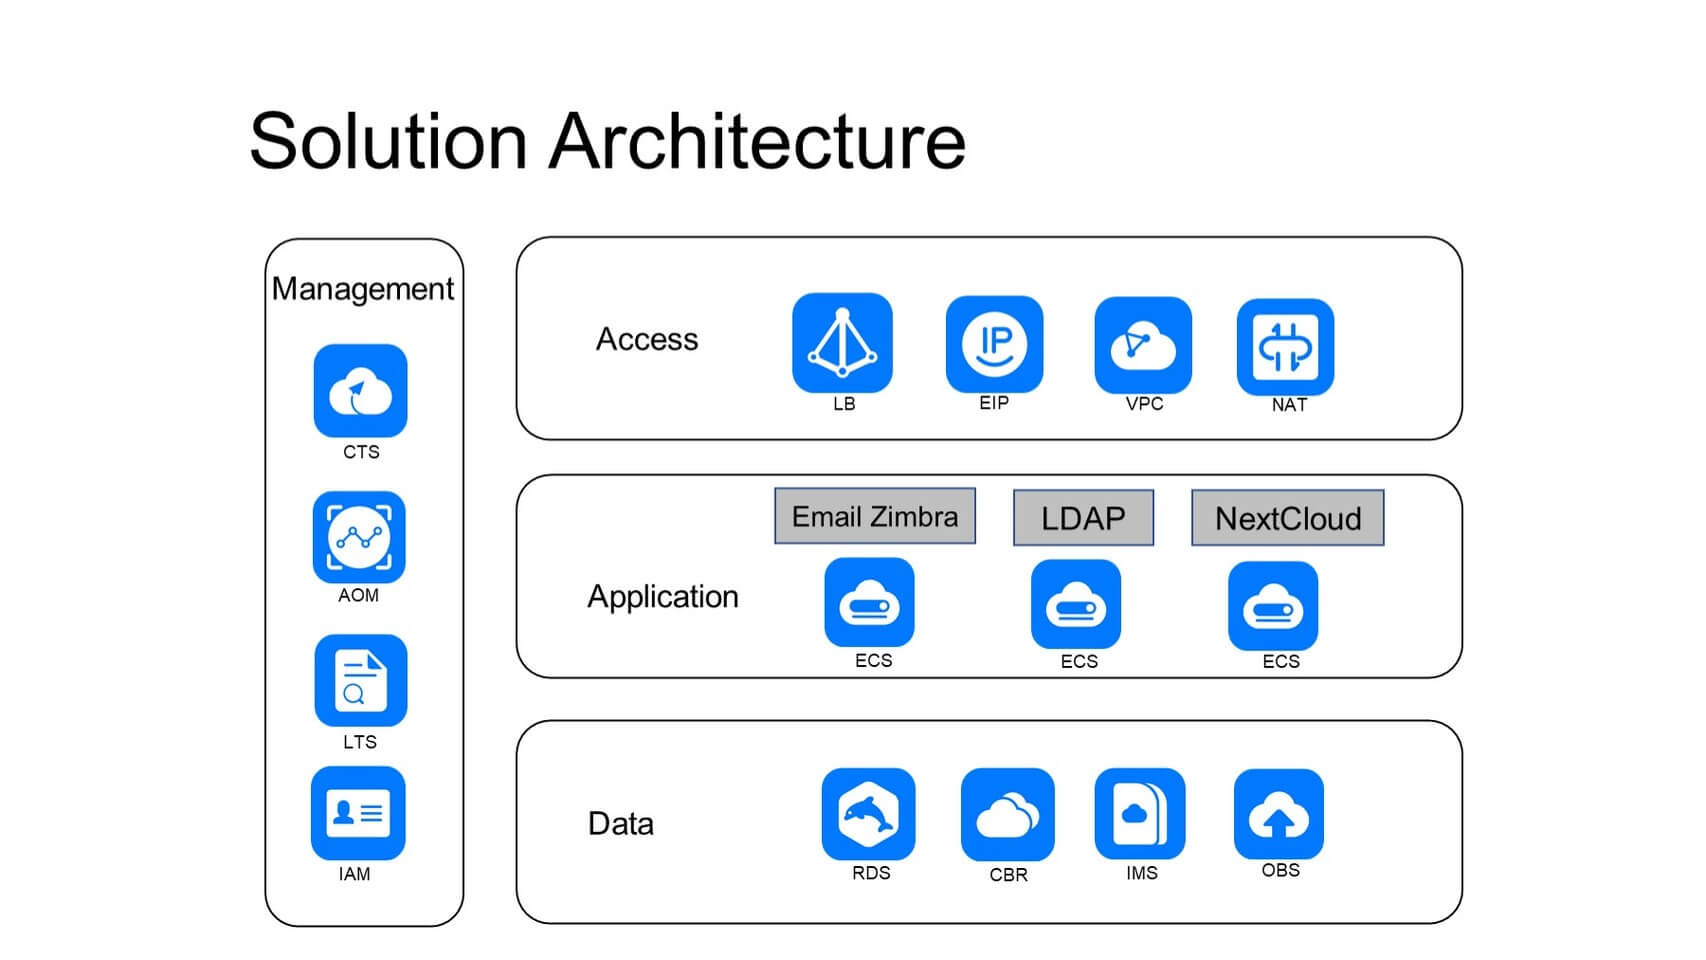1706x960 pixels.
Task: Click the RDS dolphin database icon
Action: coord(868,814)
